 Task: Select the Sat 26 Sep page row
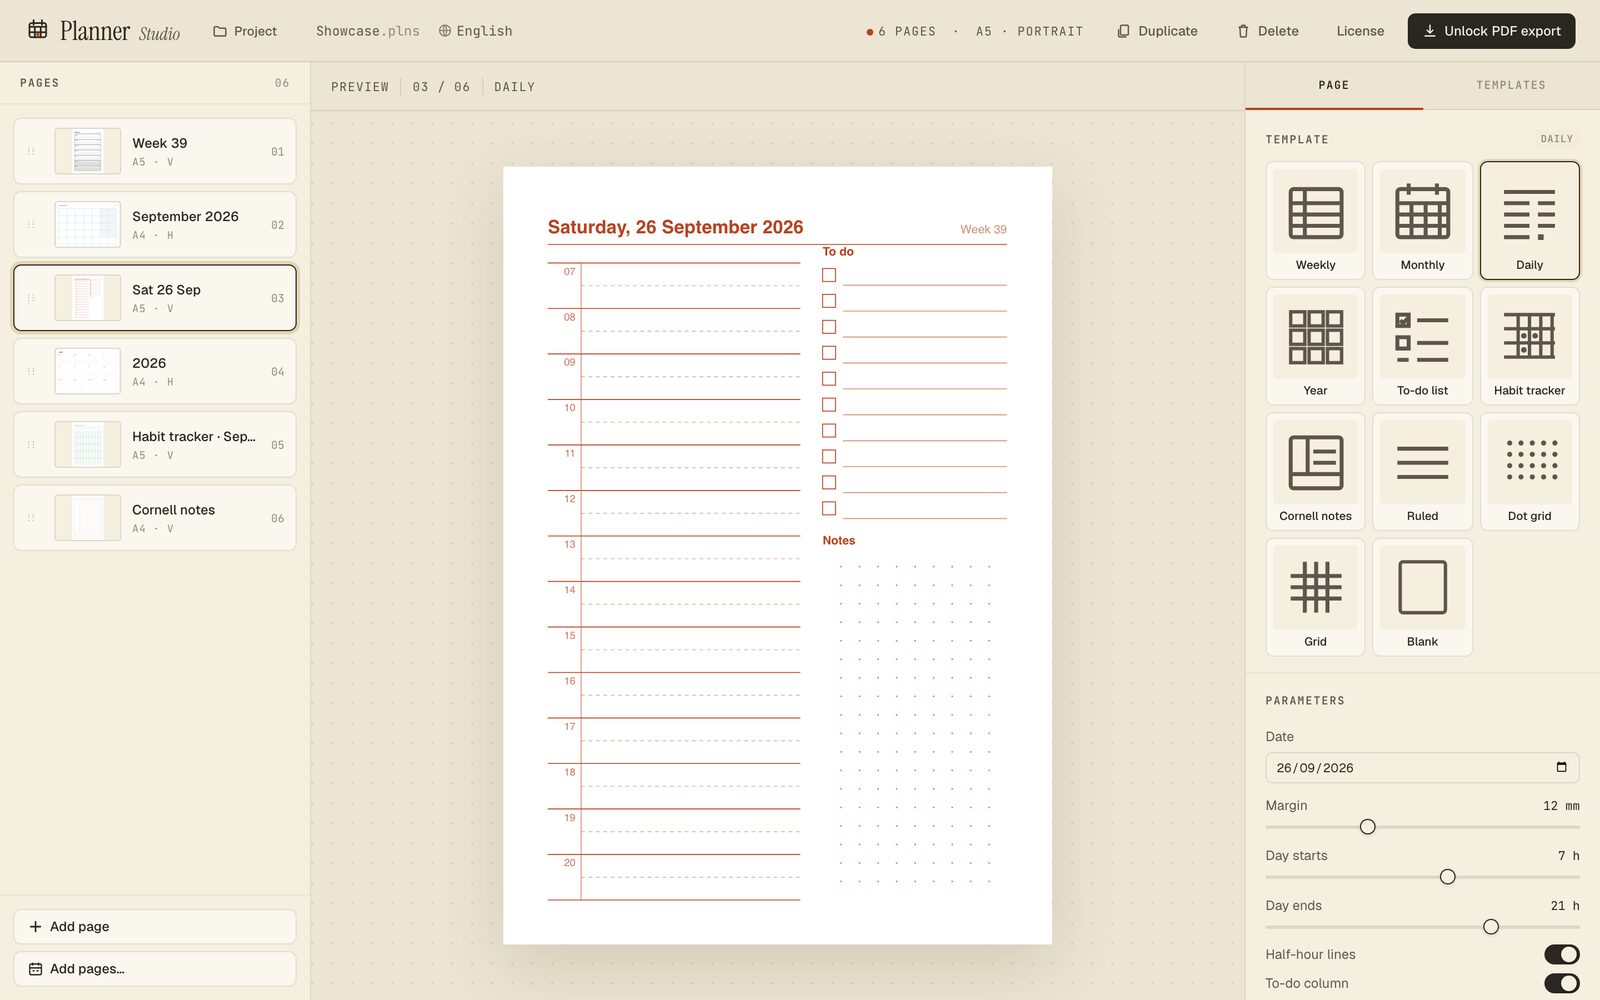point(155,298)
